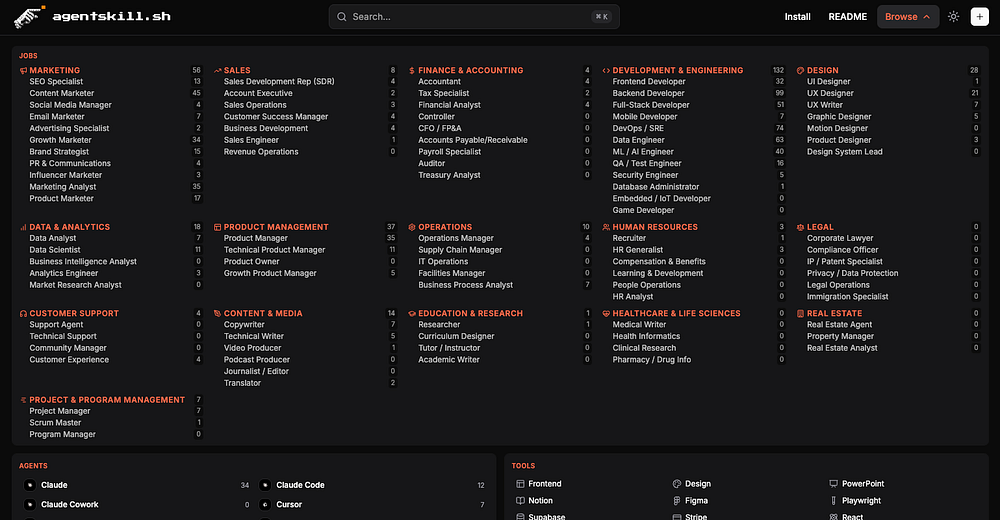Select the DevOps / SRE job
Image resolution: width=1000 pixels, height=520 pixels.
(x=638, y=128)
